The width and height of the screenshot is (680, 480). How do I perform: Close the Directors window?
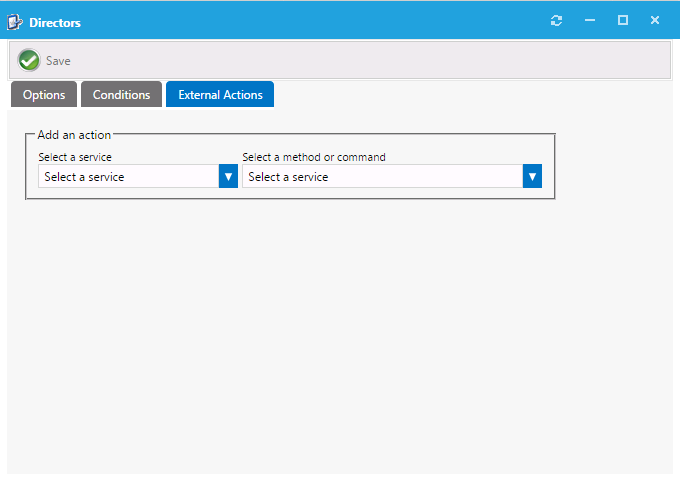(655, 21)
